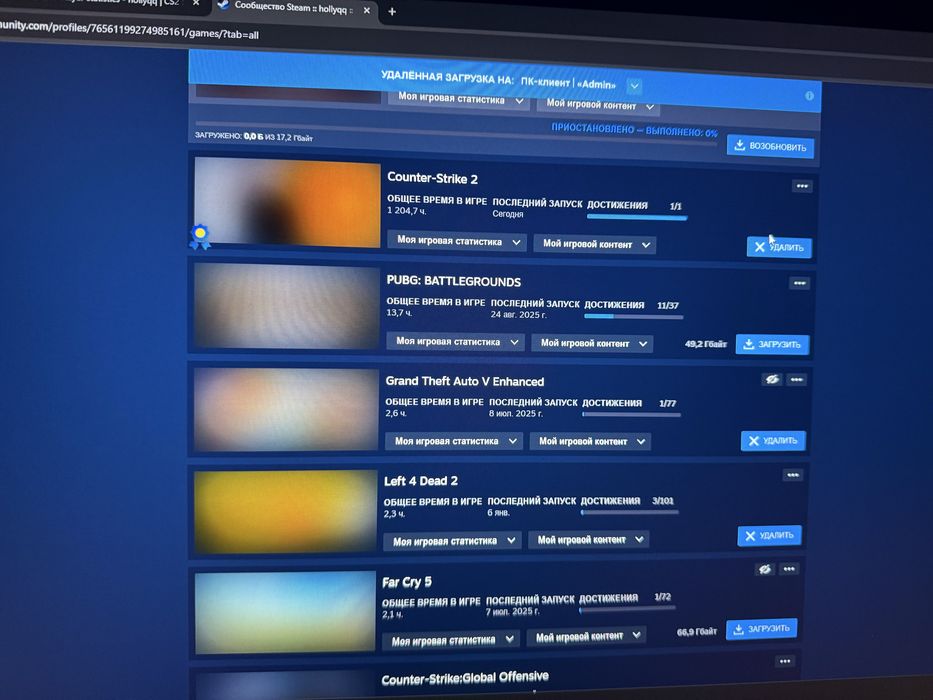Image resolution: width=933 pixels, height=700 pixels.
Task: Click the Grand Theft Auto V Enhanced achievements progress bar
Action: [631, 414]
